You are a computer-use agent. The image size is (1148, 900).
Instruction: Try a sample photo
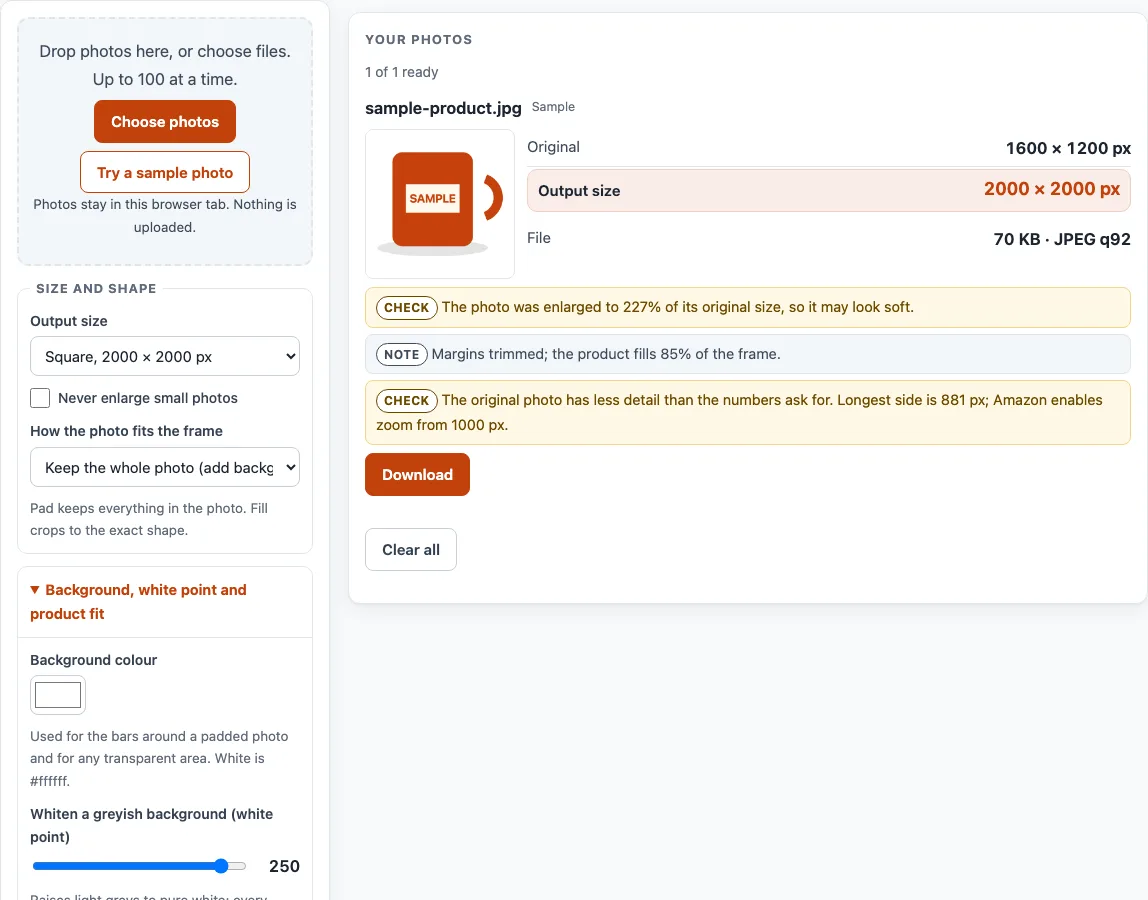165,172
